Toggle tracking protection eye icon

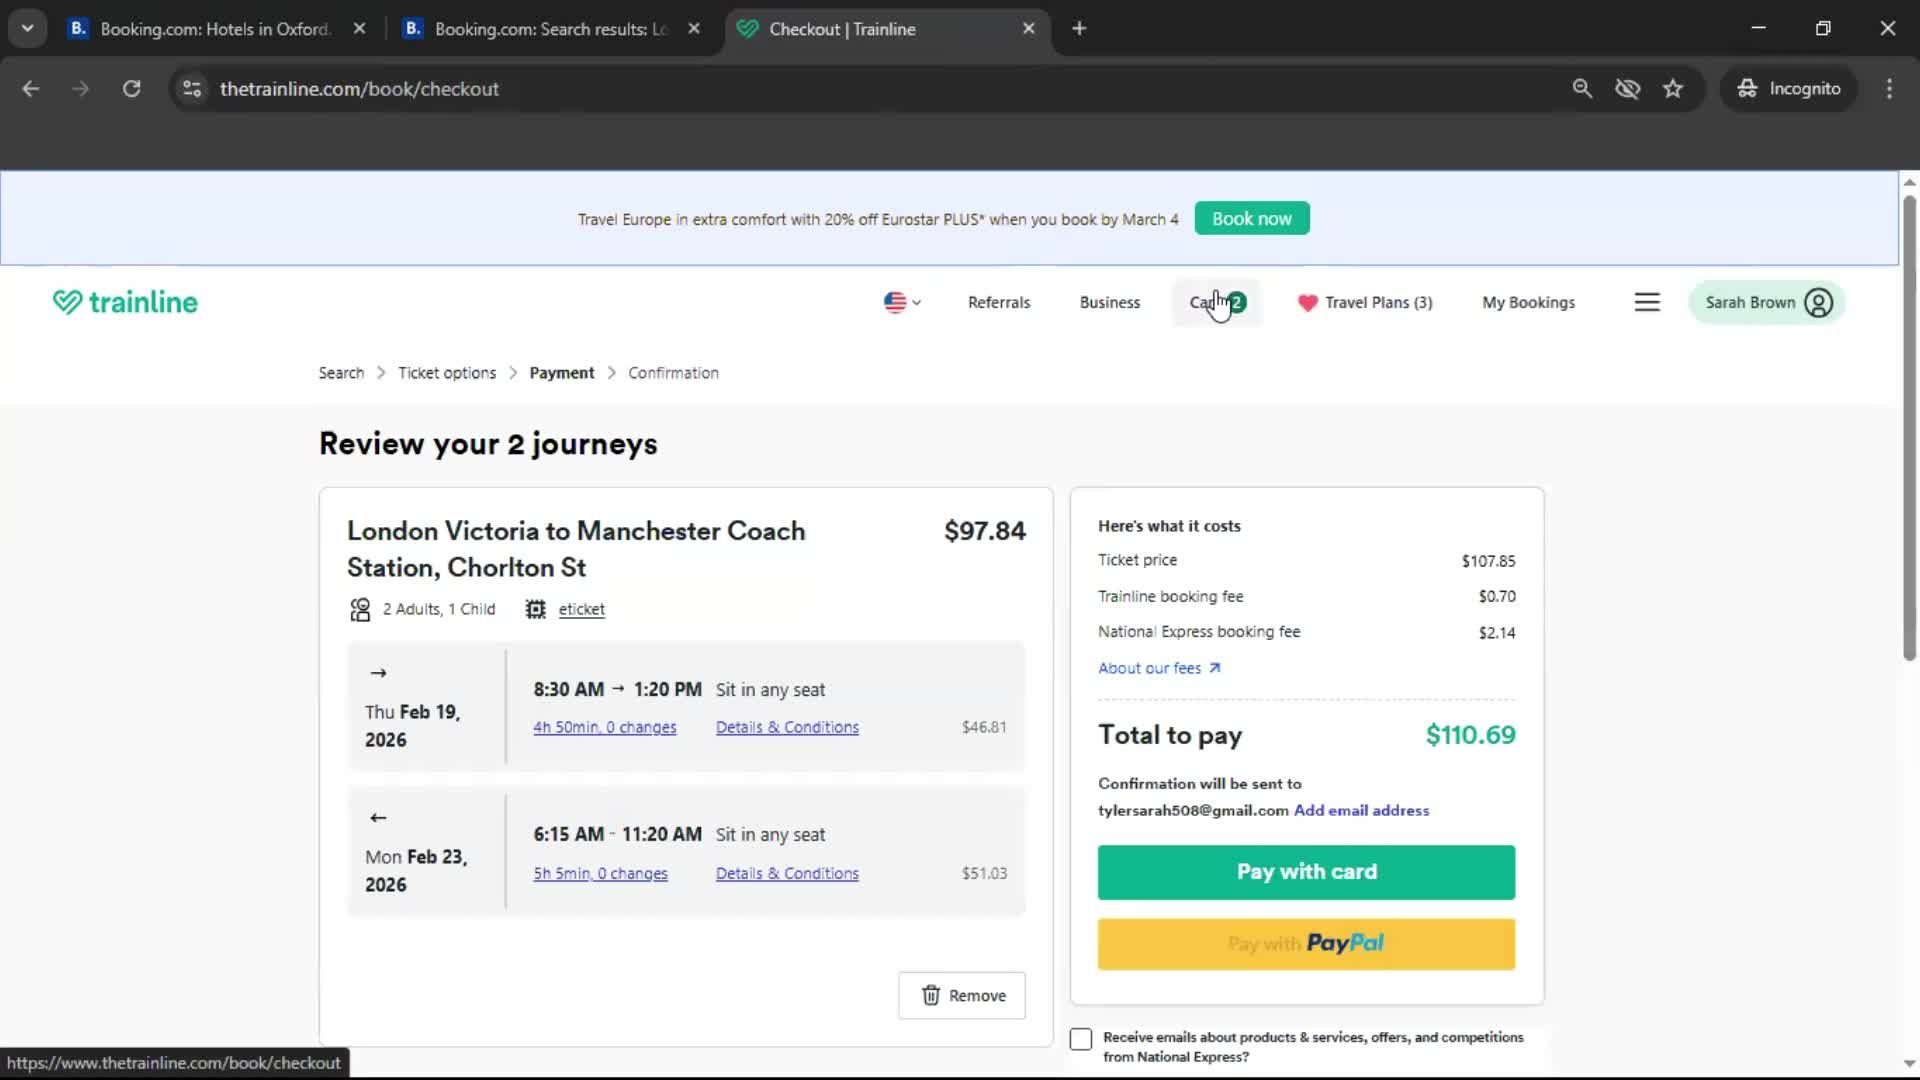[x=1628, y=89]
